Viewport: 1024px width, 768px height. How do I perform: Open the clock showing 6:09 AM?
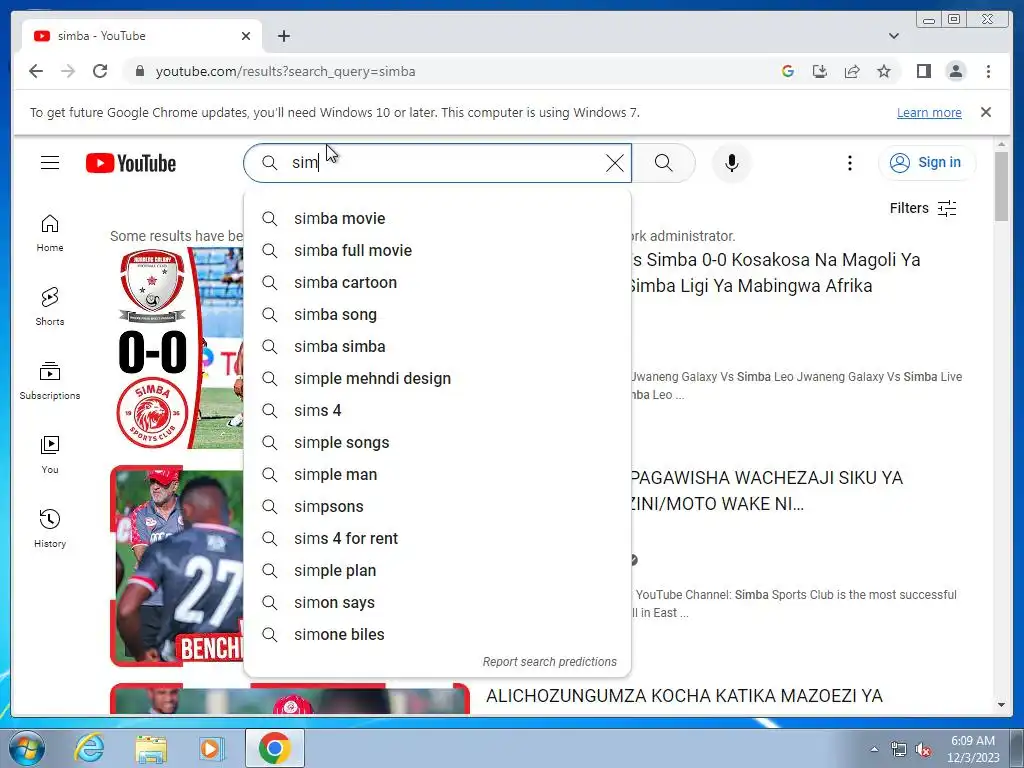point(973,749)
